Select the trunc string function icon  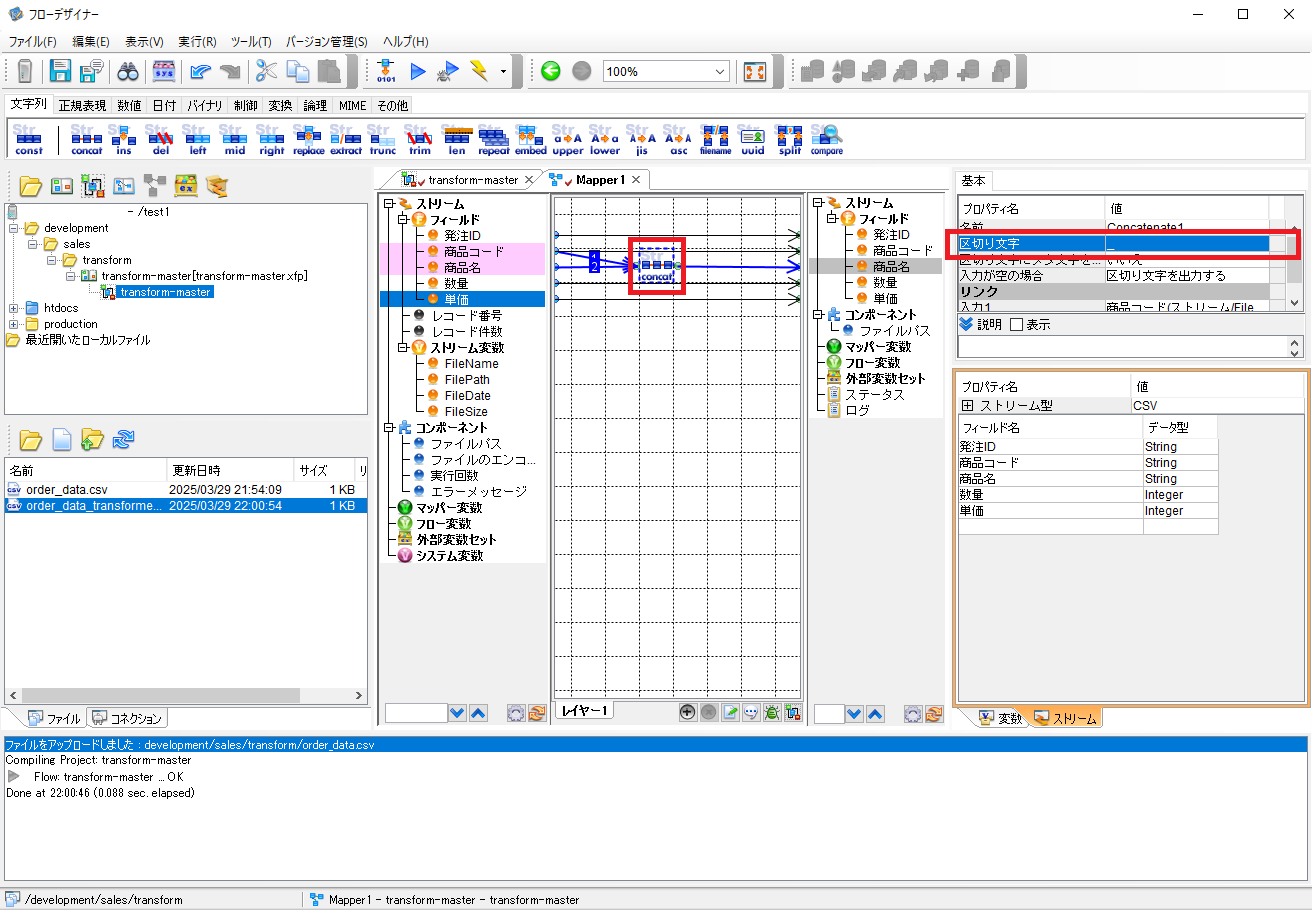[382, 139]
